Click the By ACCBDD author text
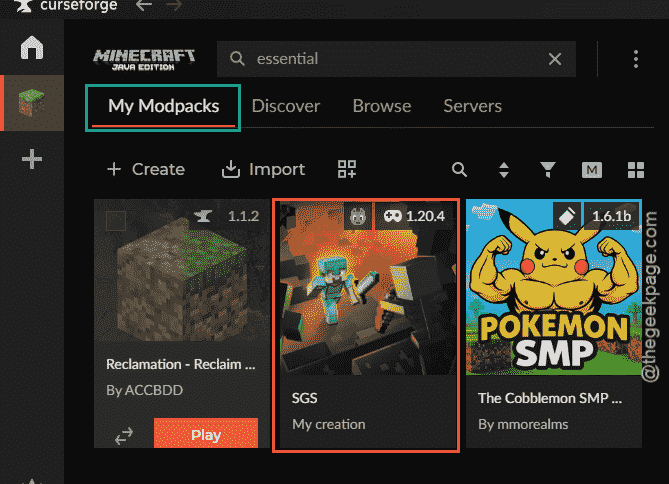669x484 pixels. pyautogui.click(x=144, y=390)
